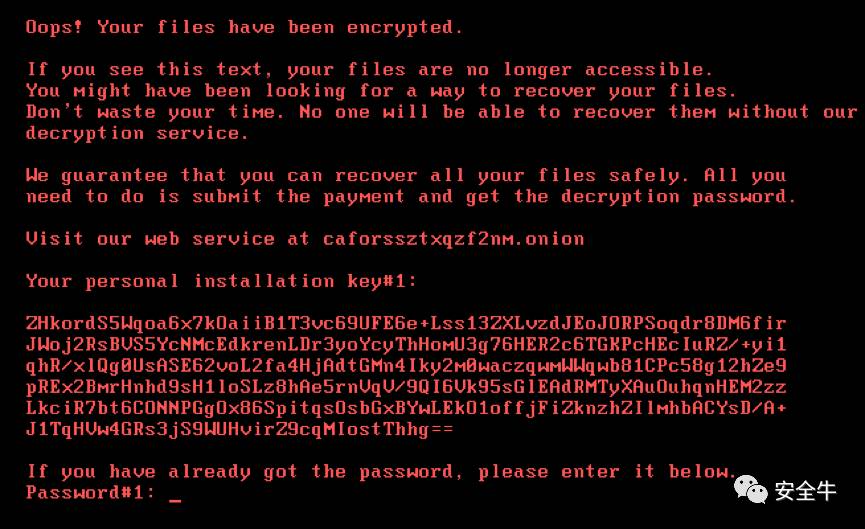
Task: Select the key line starting with JWoj2RsBUS5YcNMc
Action: point(406,344)
